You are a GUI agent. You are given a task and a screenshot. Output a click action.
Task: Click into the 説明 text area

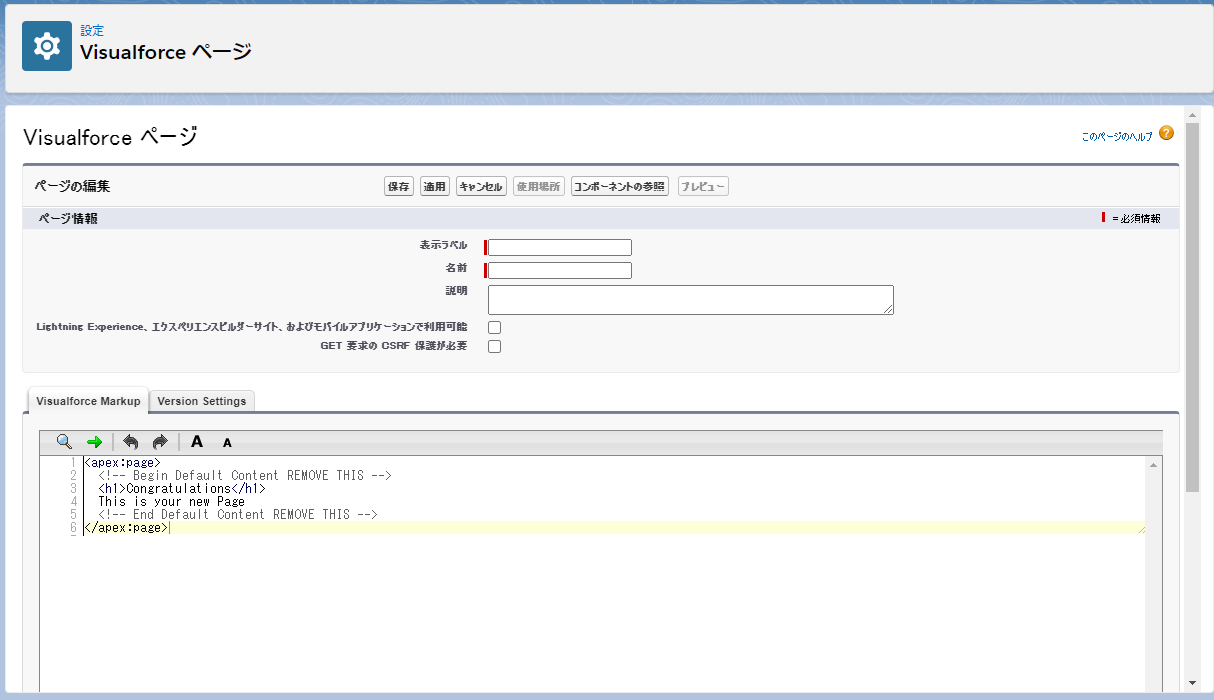691,300
